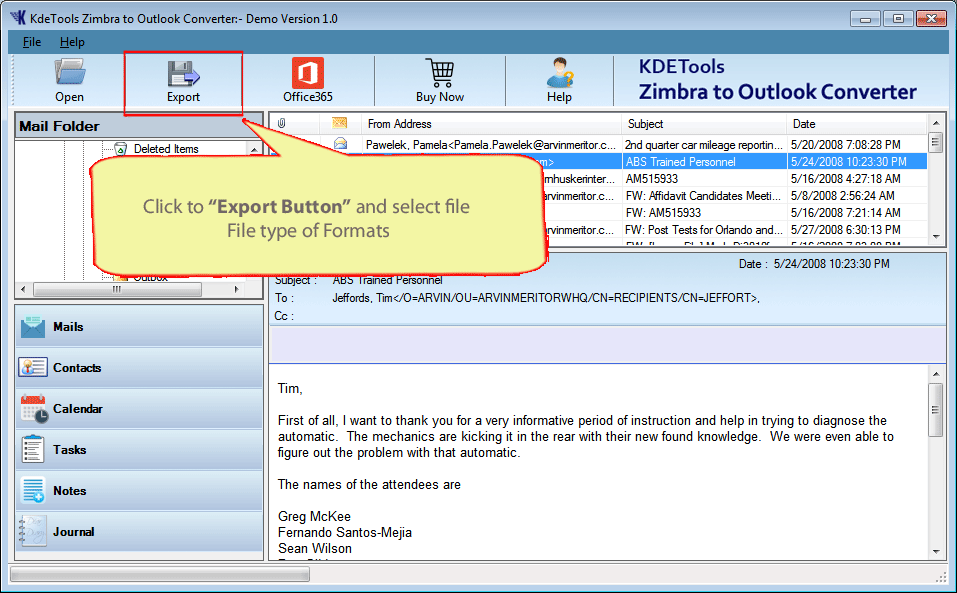Click the name Fernando Santos-Mejia in body
Screen dimensions: 957x593
pyautogui.click(x=345, y=533)
